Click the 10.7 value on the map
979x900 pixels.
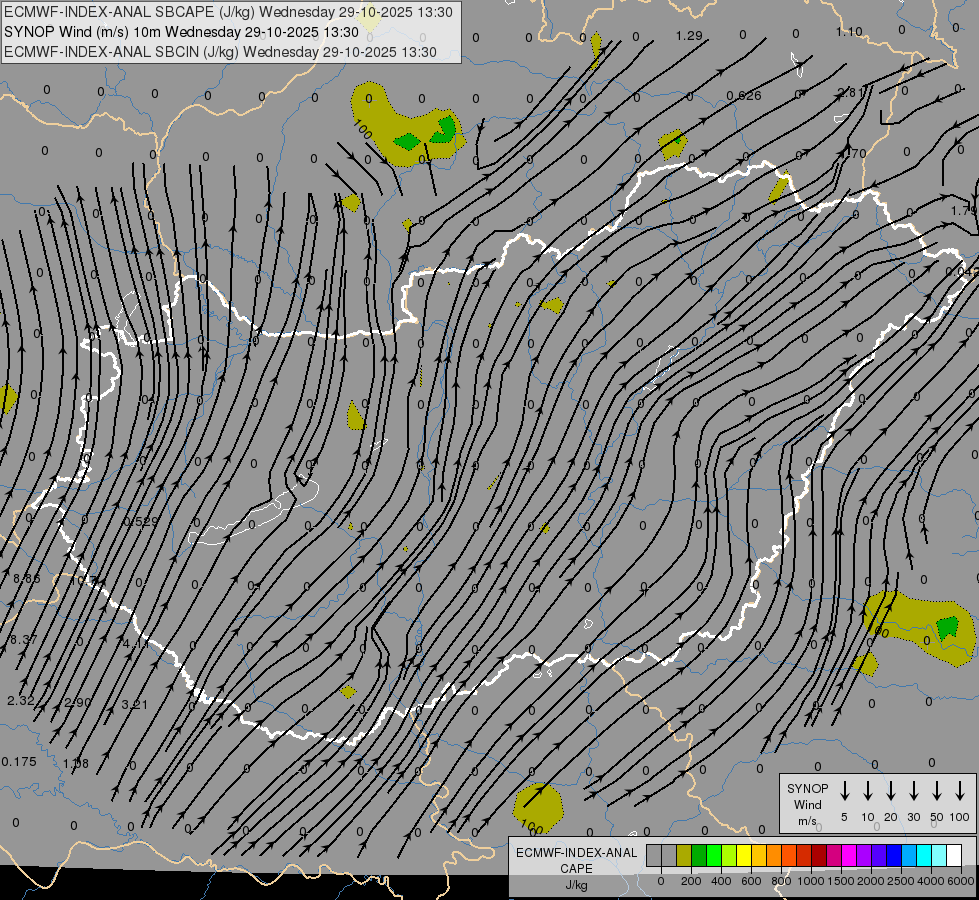point(82,580)
